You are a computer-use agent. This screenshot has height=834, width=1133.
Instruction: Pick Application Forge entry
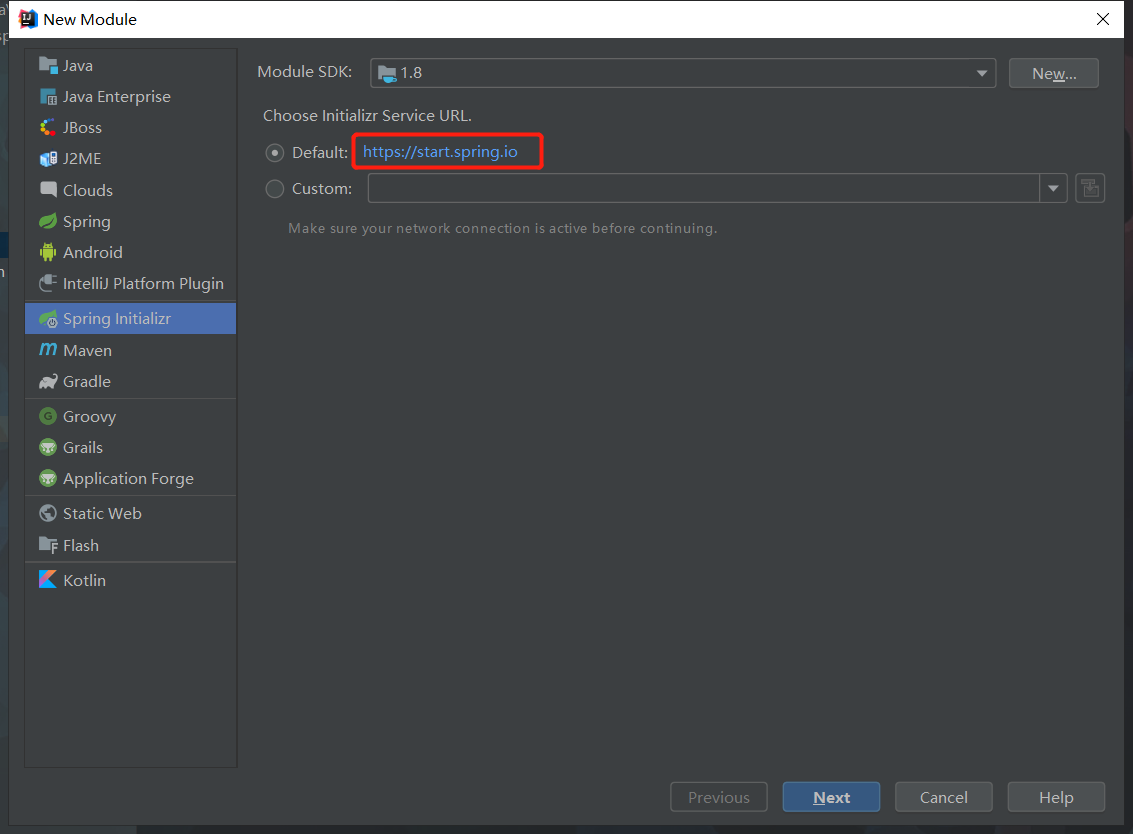click(130, 478)
